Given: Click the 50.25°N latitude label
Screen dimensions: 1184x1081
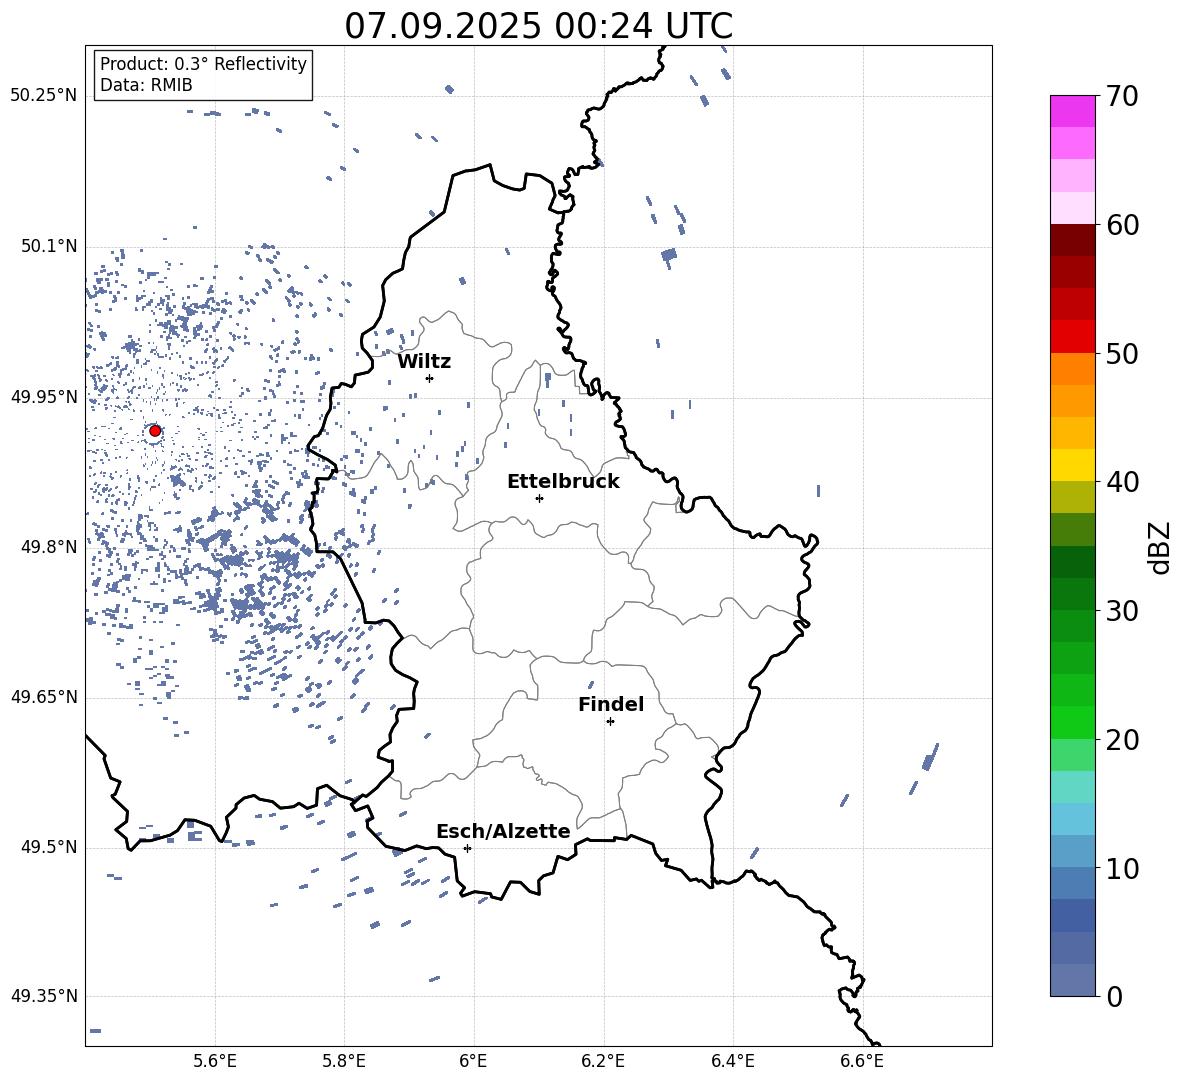Looking at the screenshot, I should click(44, 96).
